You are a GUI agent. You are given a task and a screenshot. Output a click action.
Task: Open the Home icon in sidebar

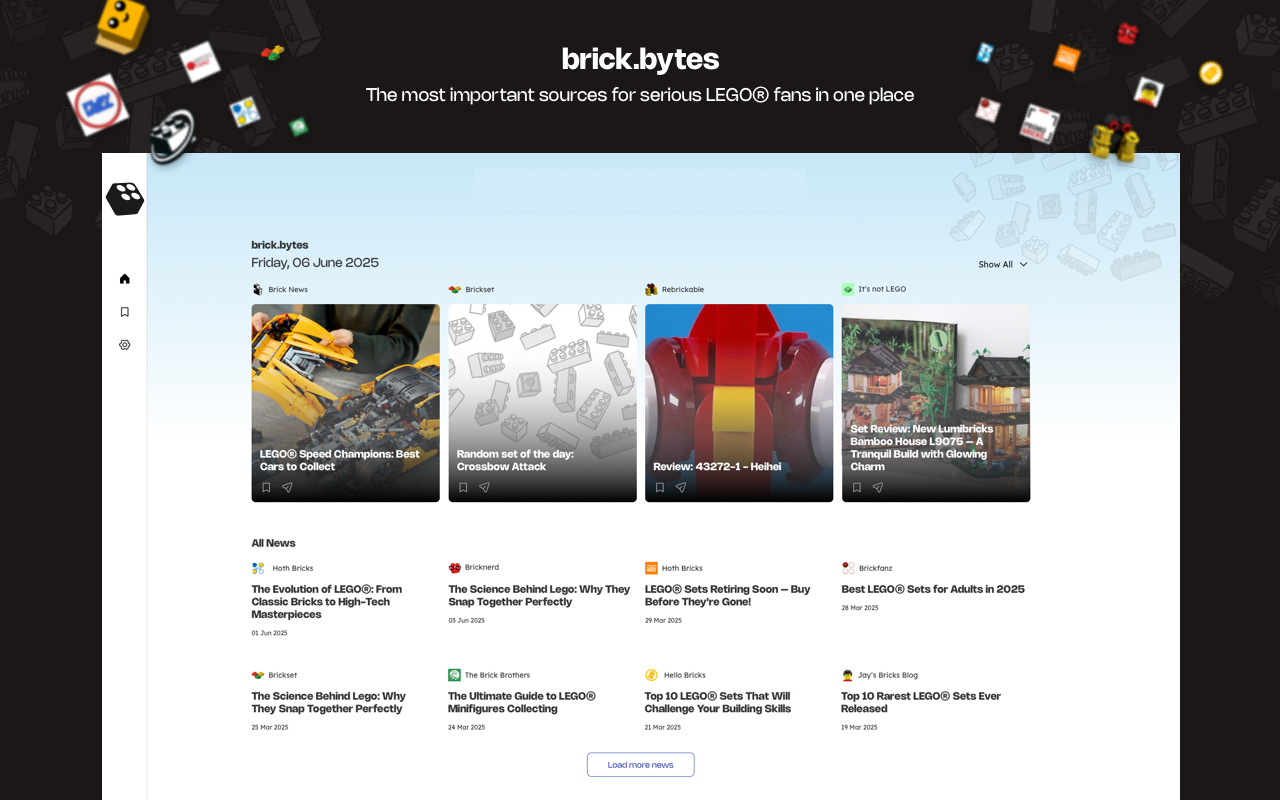(125, 279)
